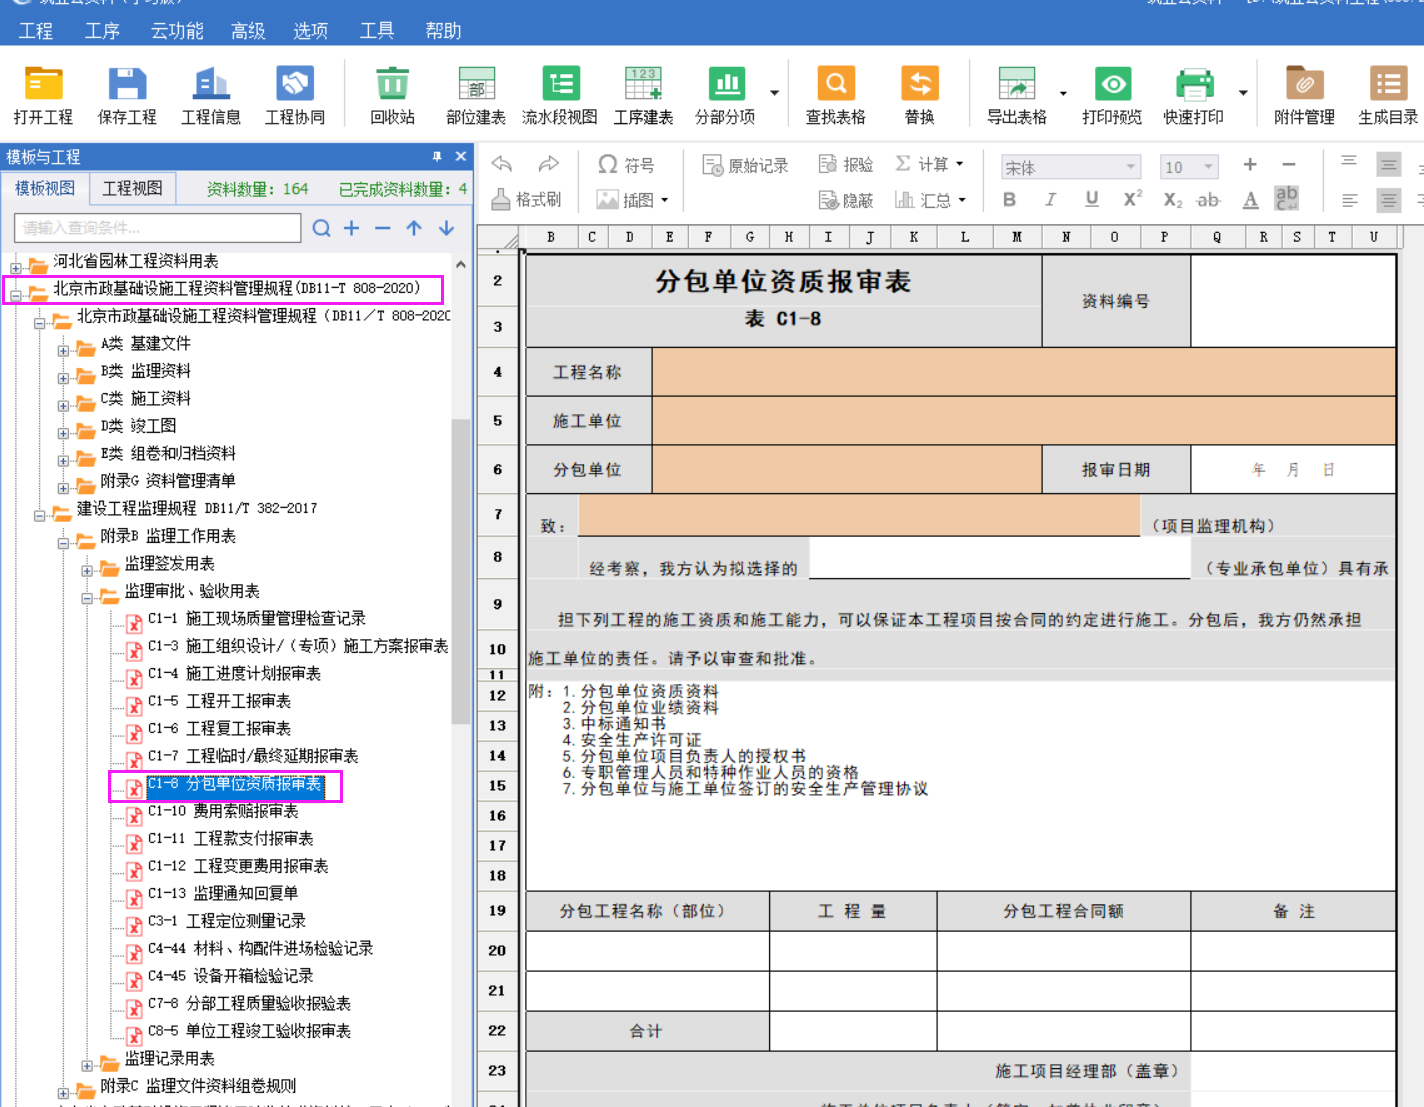The width and height of the screenshot is (1424, 1107).
Task: Toggle subscript X₂ formatting
Action: coord(1173,200)
